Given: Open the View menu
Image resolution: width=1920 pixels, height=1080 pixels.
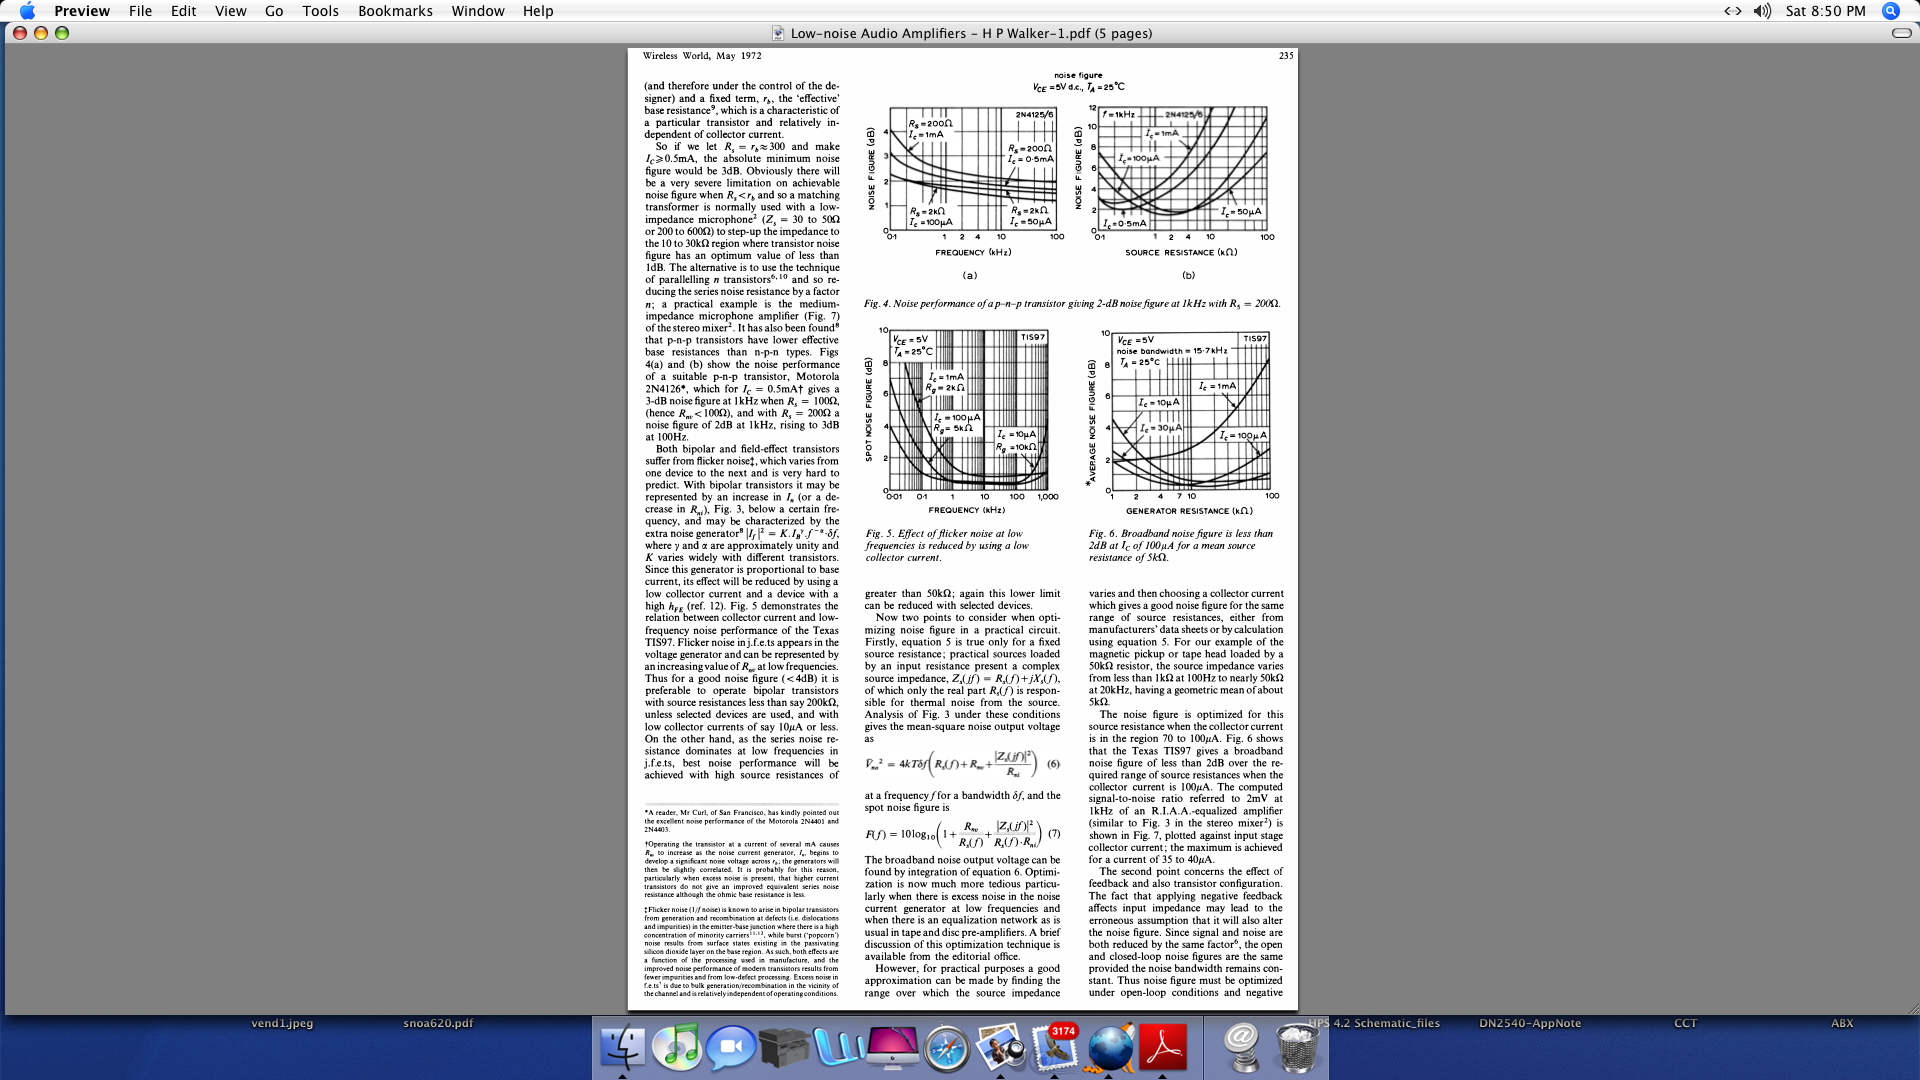Looking at the screenshot, I should (x=230, y=11).
